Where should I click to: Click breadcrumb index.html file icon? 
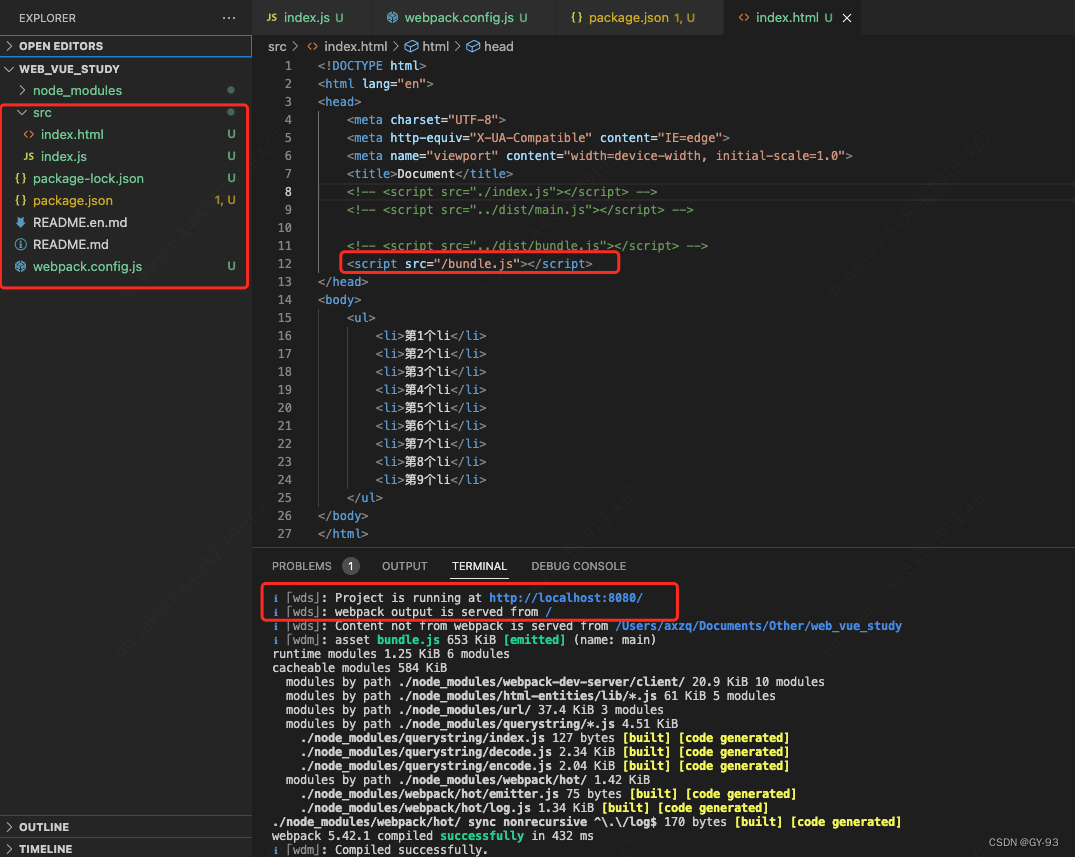point(313,47)
